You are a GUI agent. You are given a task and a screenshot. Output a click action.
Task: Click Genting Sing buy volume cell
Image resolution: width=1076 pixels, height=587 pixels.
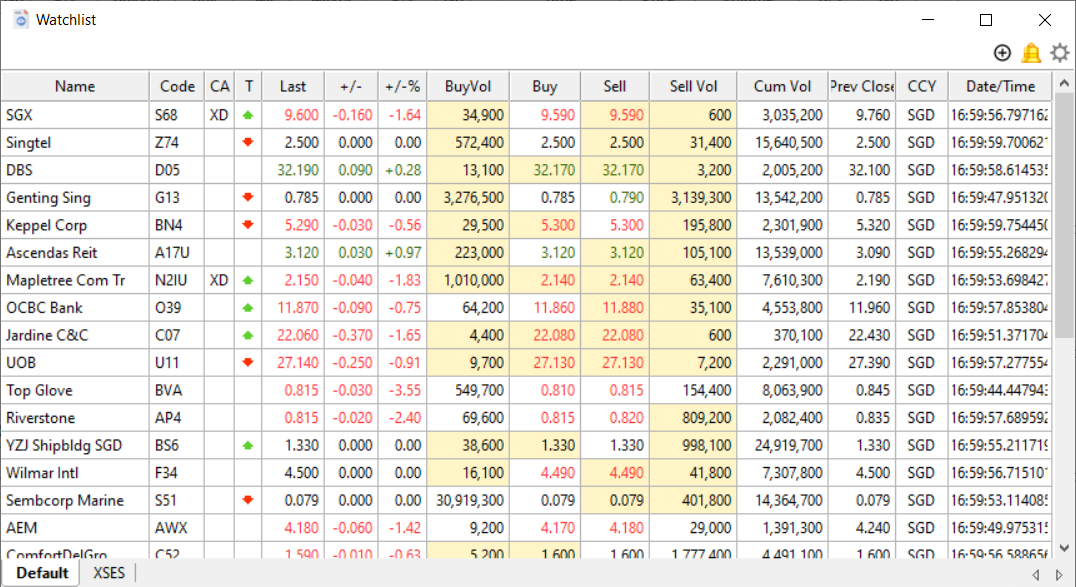click(467, 198)
